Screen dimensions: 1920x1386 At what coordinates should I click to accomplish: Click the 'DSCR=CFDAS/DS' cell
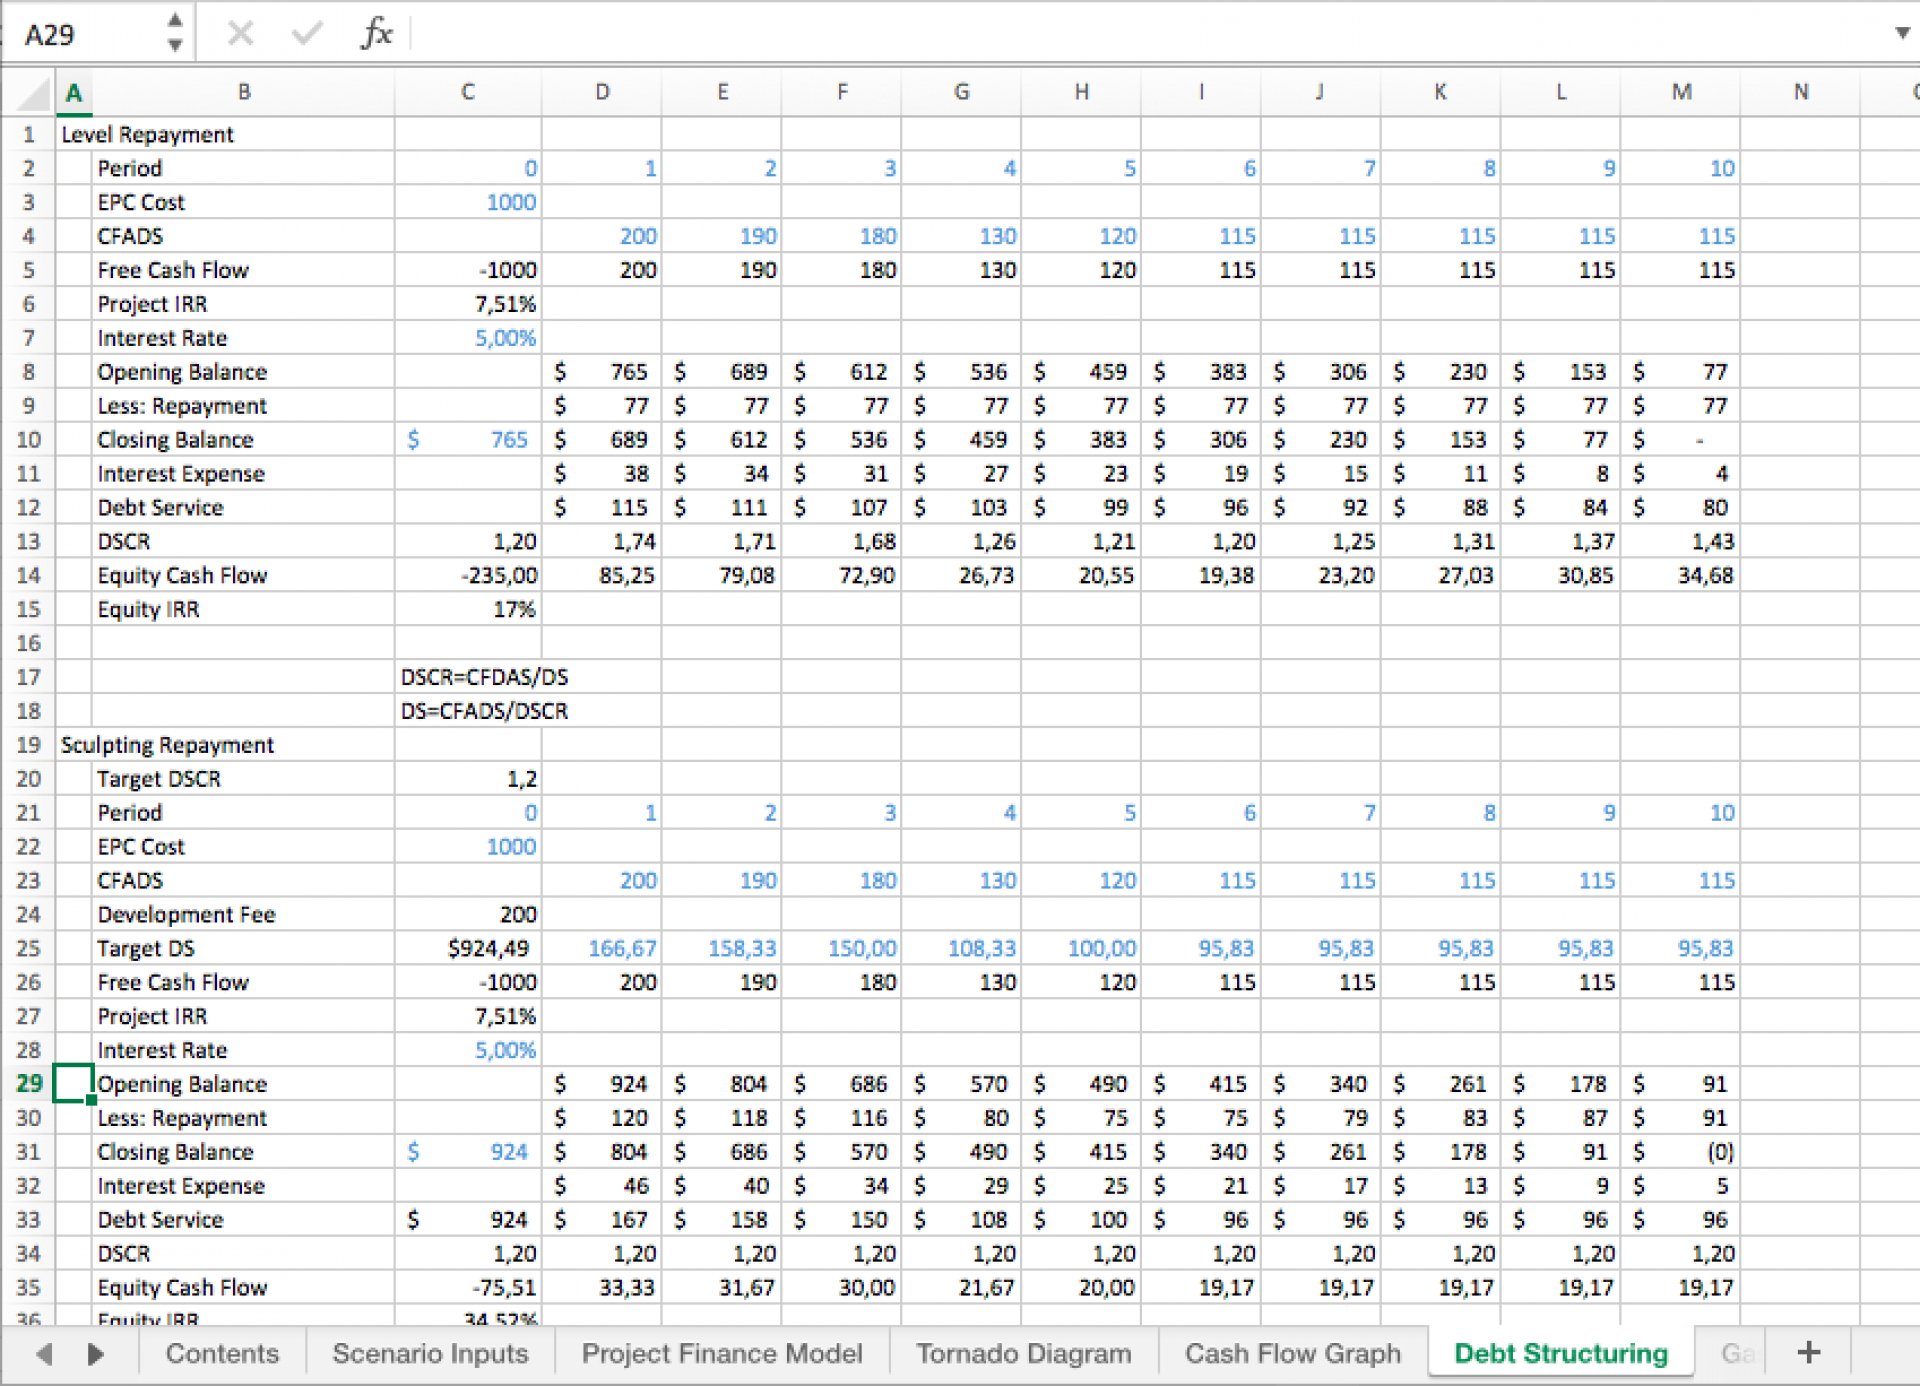tap(484, 677)
